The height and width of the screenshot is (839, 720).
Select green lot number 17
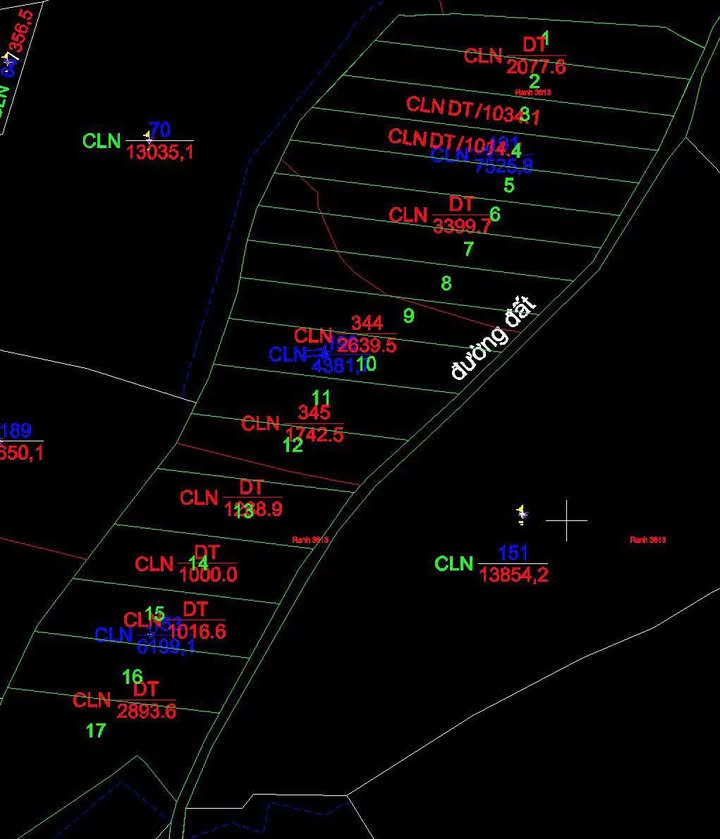point(96,730)
